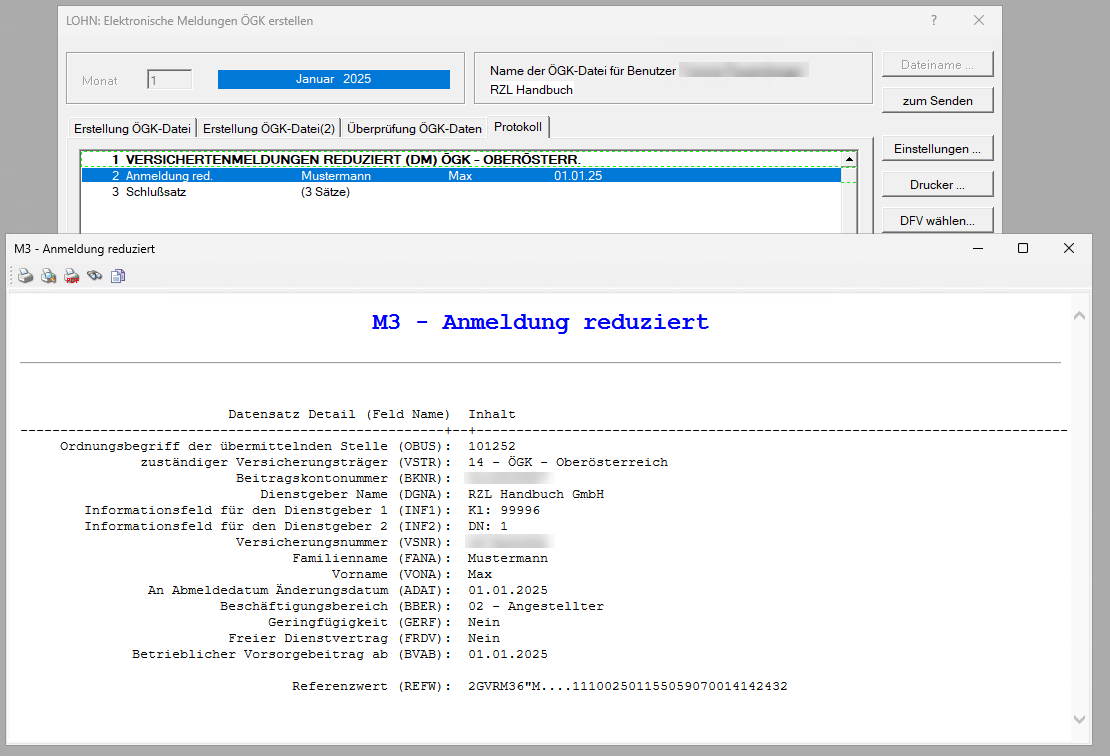Select the Überprüfung ÖGK-Daten tab
Image resolution: width=1110 pixels, height=756 pixels.
pyautogui.click(x=414, y=129)
